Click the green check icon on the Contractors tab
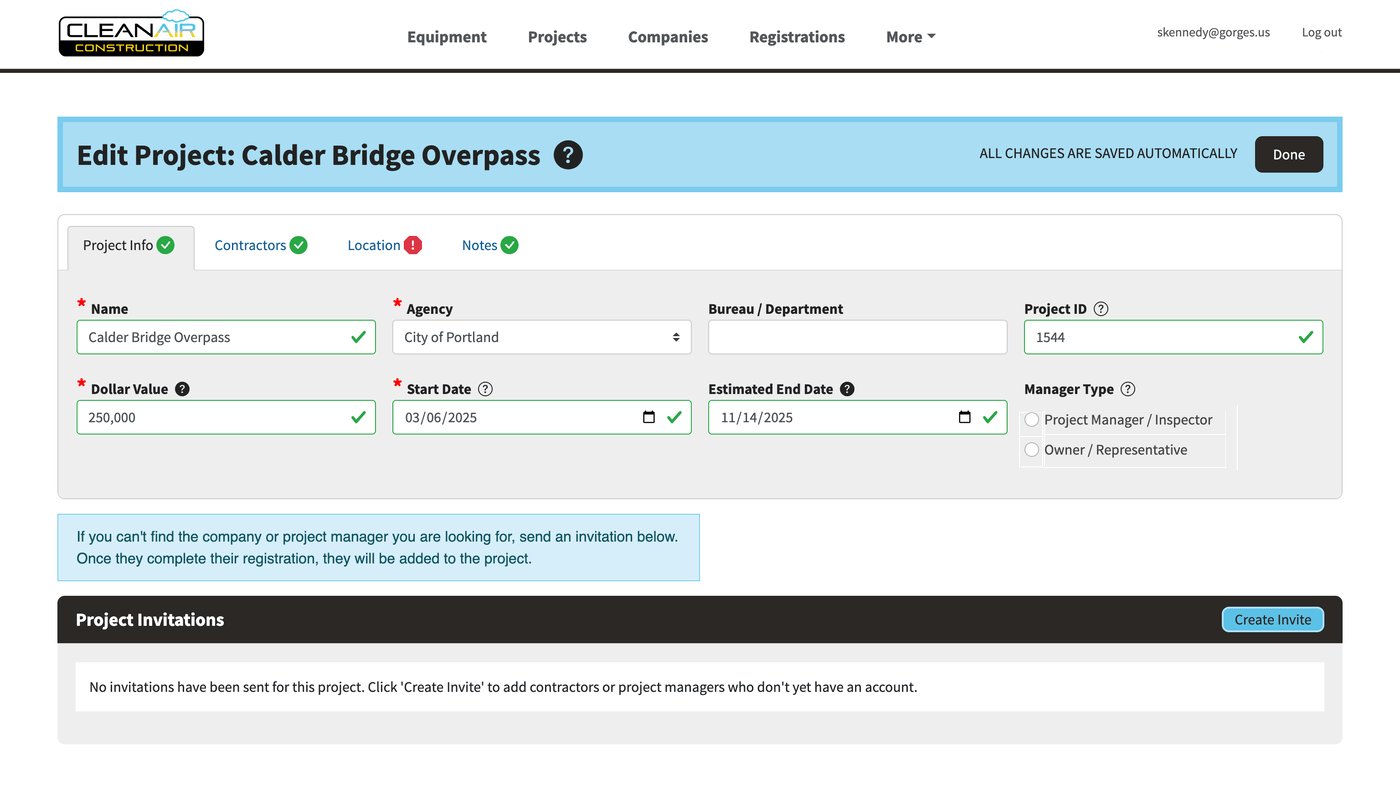This screenshot has height=788, width=1400. tap(298, 245)
